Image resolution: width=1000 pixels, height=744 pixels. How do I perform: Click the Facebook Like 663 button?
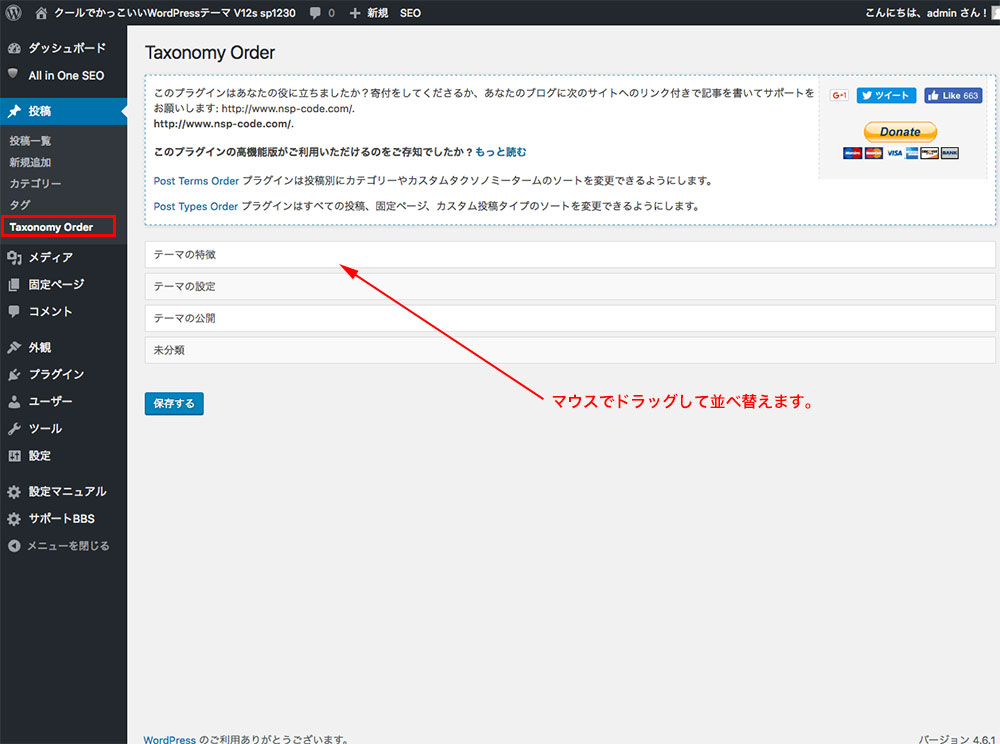click(x=953, y=96)
